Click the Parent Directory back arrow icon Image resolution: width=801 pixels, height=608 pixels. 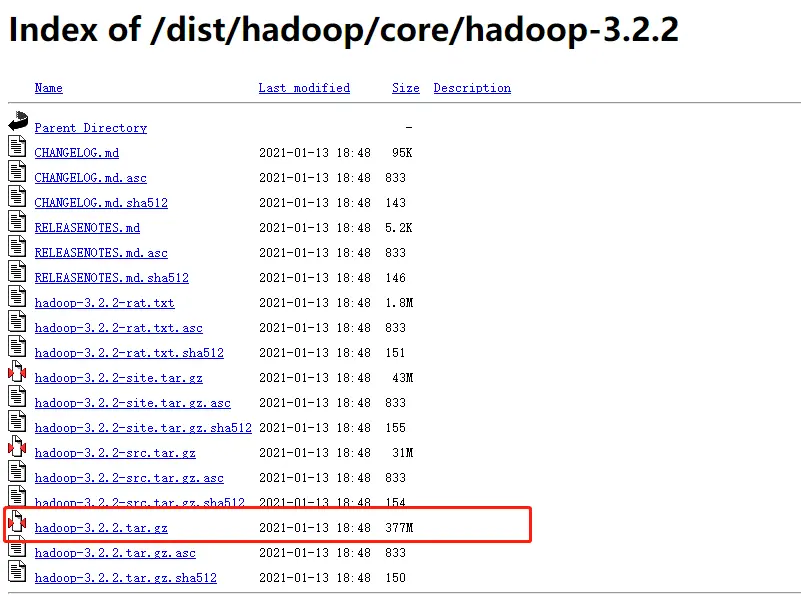tap(17, 122)
